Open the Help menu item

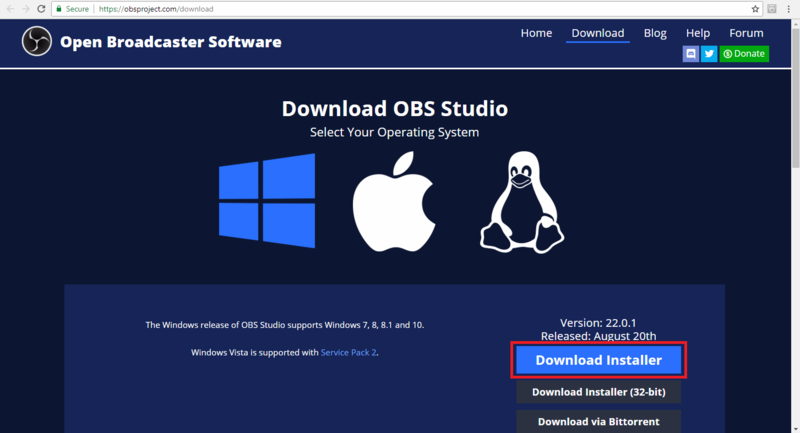pos(697,33)
